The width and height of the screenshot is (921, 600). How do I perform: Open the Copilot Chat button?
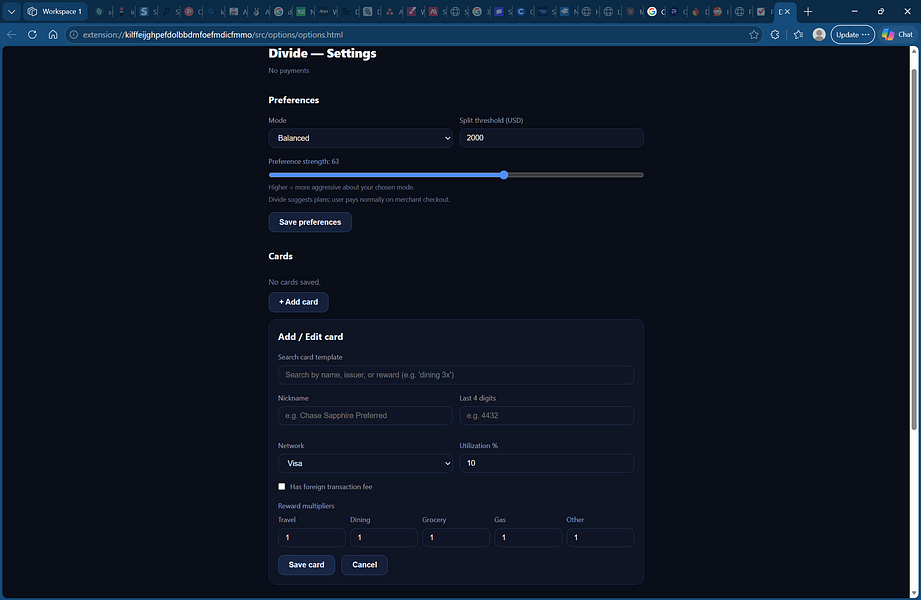click(x=898, y=35)
